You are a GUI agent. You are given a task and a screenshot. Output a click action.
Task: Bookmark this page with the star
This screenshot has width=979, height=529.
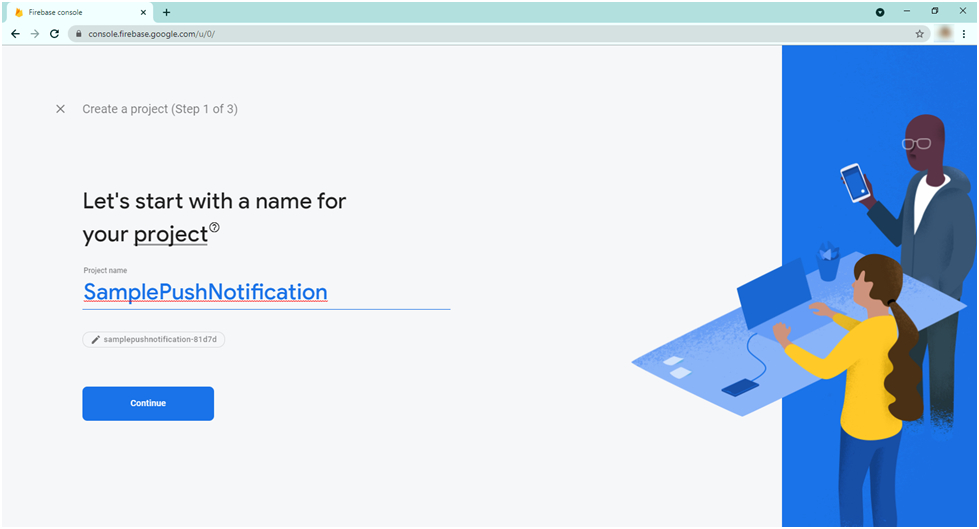[919, 34]
